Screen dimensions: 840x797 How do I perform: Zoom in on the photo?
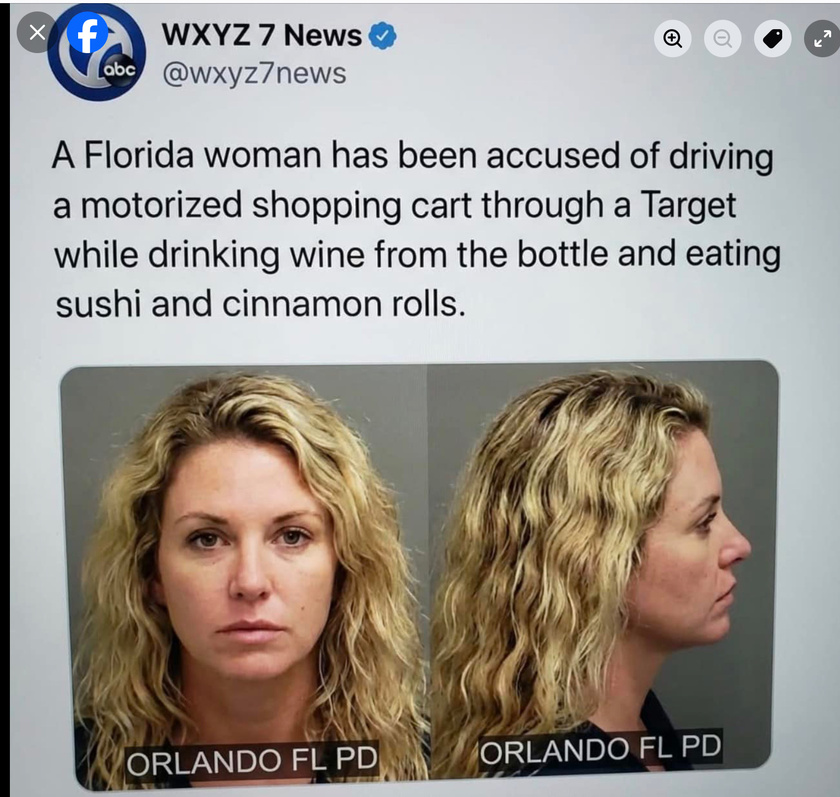(x=672, y=39)
